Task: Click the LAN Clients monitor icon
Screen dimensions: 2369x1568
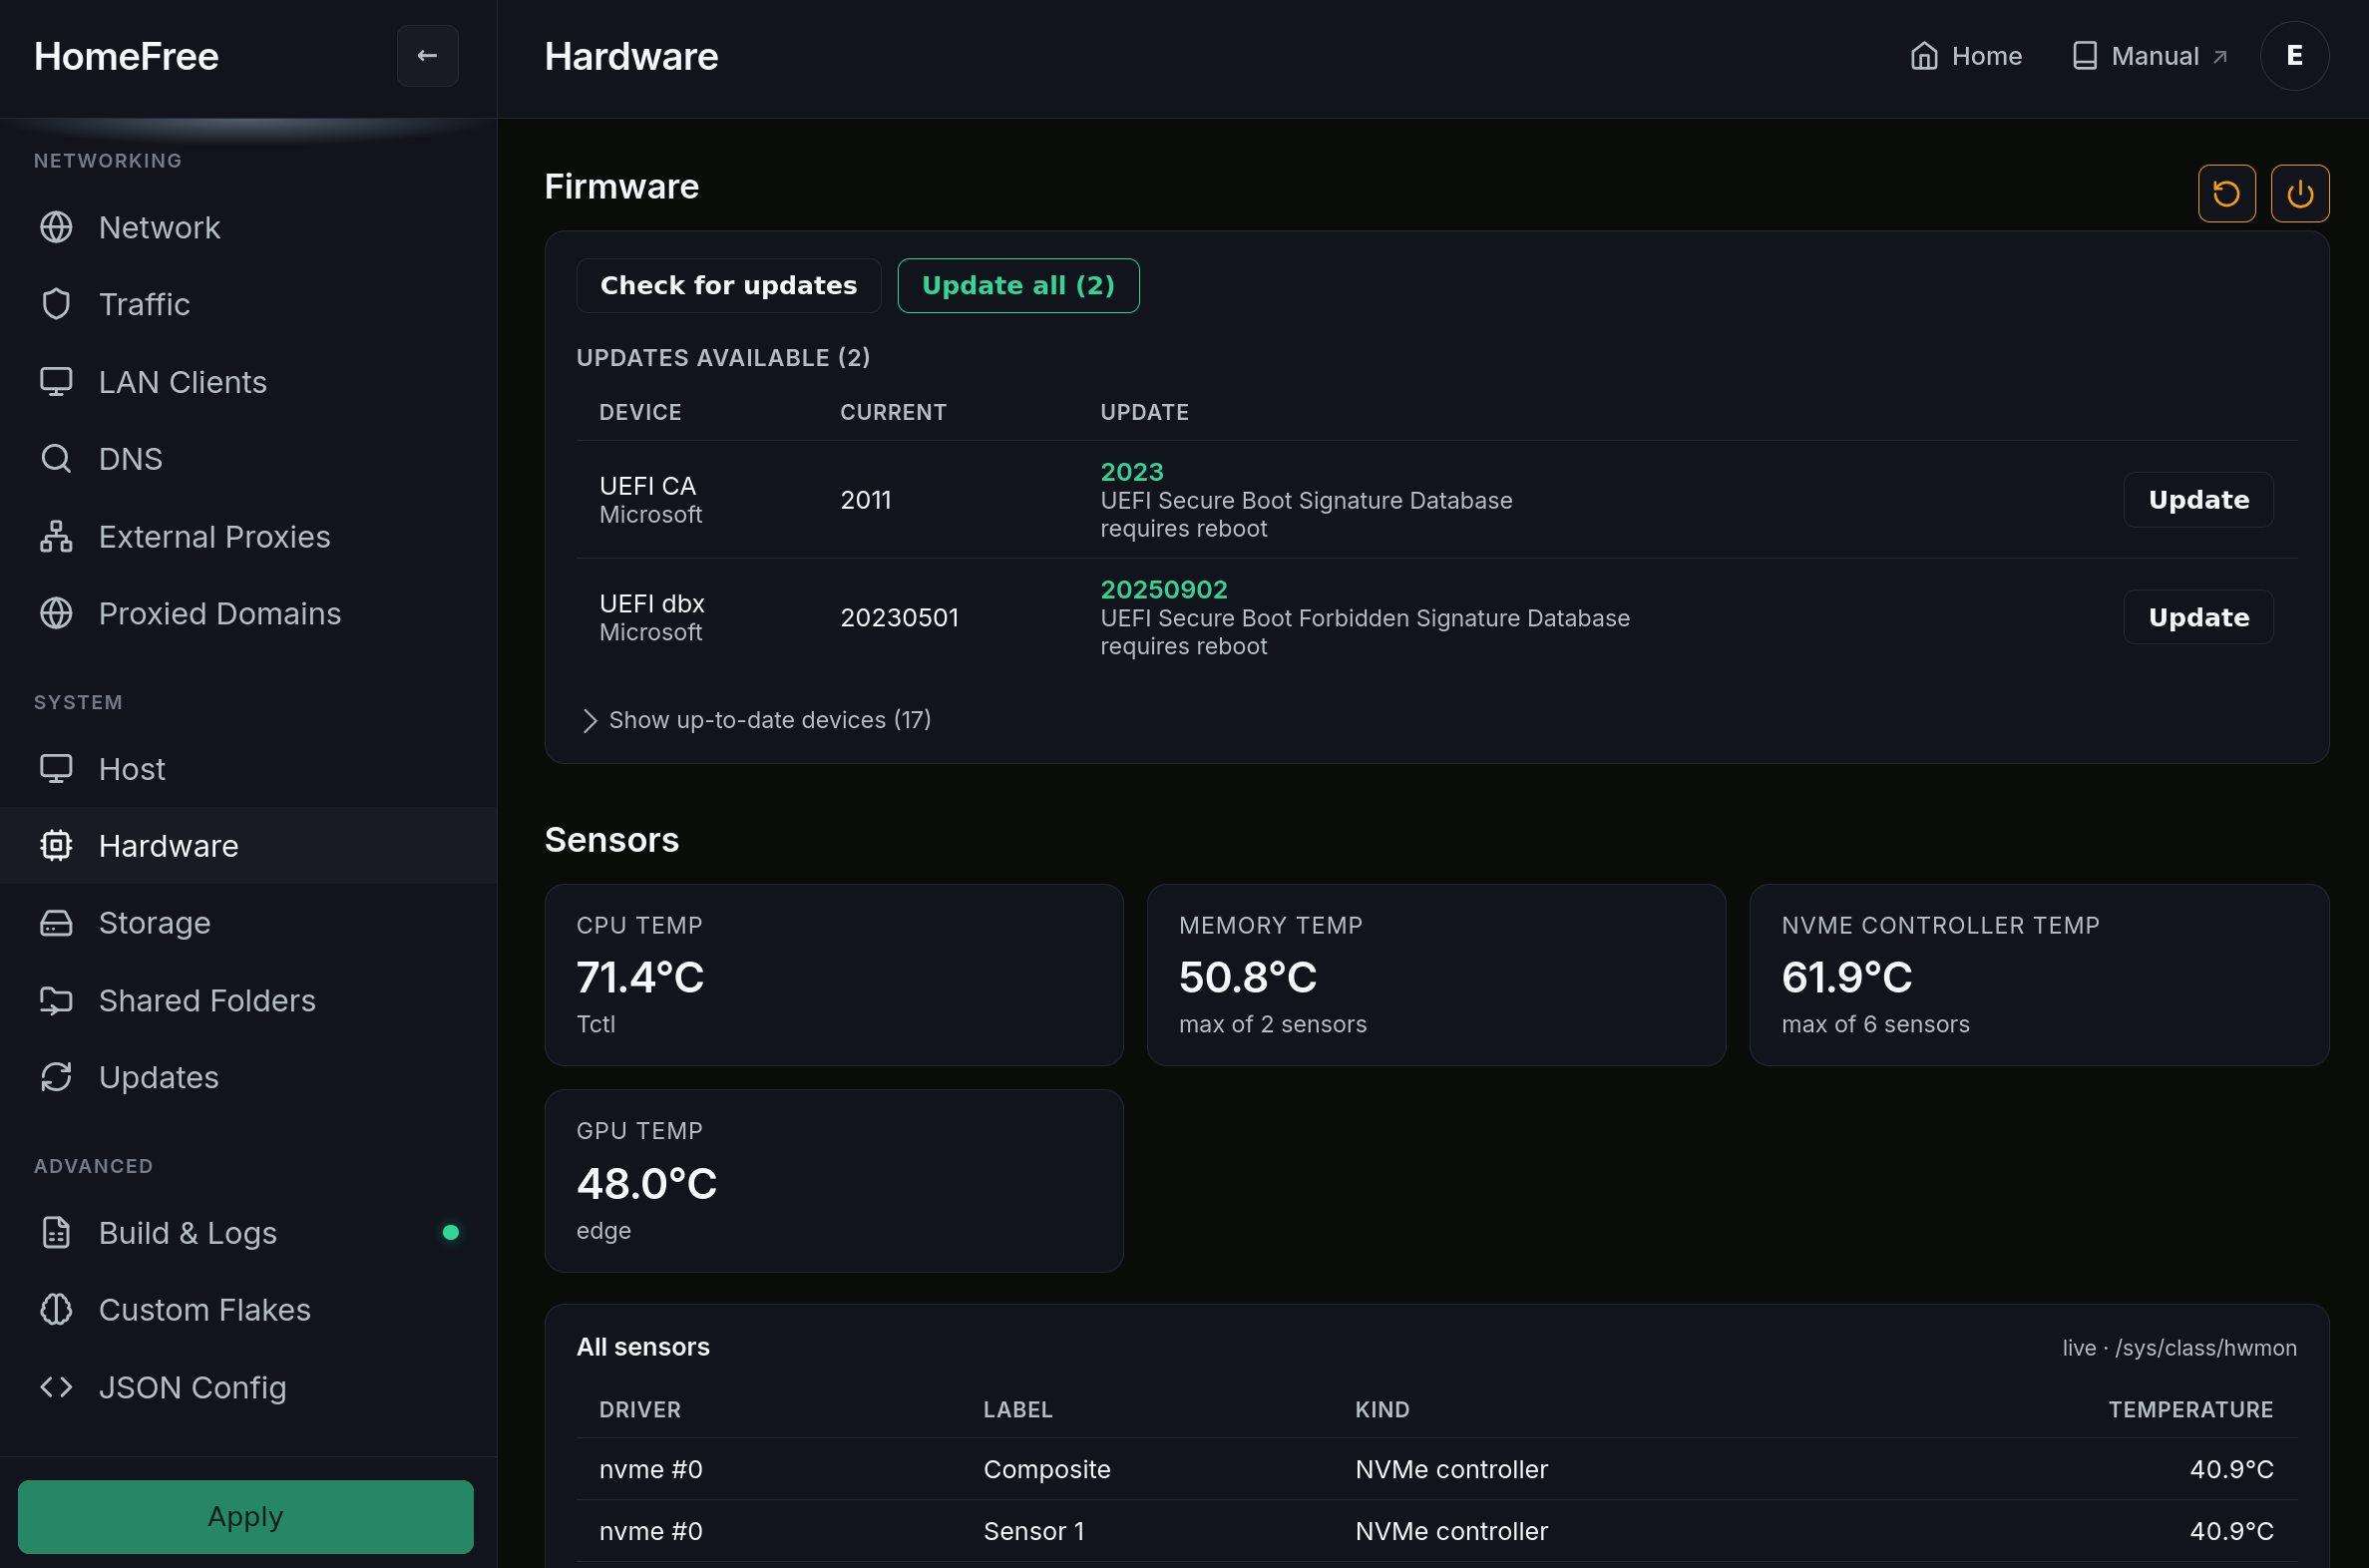Action: click(x=56, y=382)
